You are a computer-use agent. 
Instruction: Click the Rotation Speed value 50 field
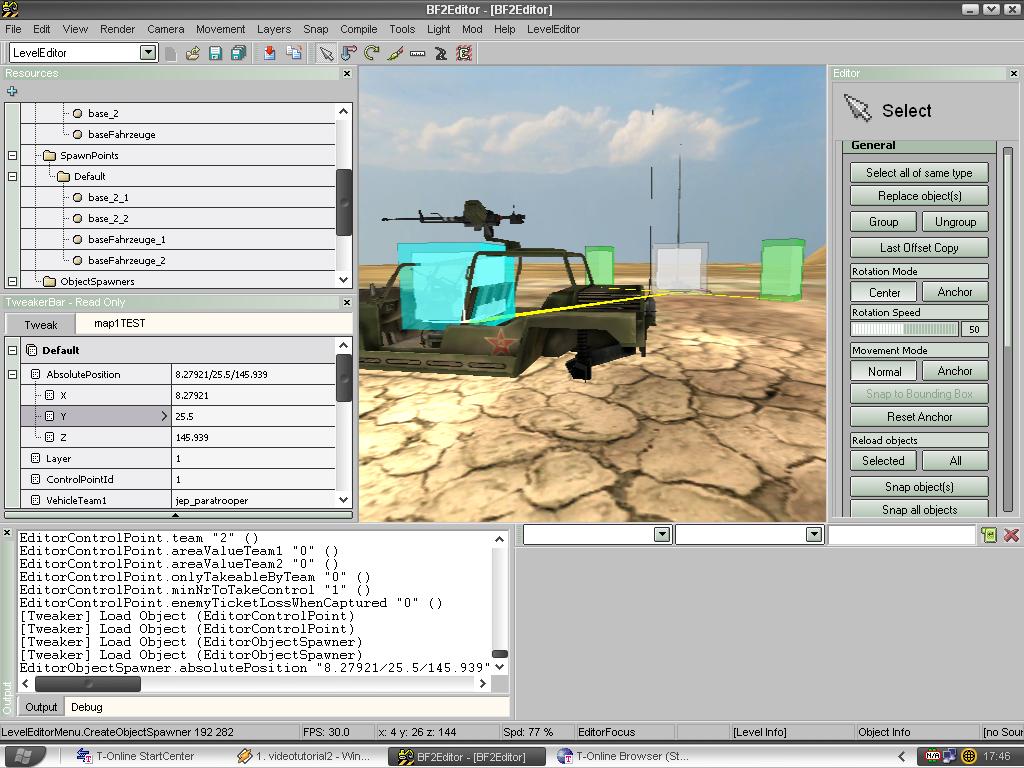coord(974,329)
